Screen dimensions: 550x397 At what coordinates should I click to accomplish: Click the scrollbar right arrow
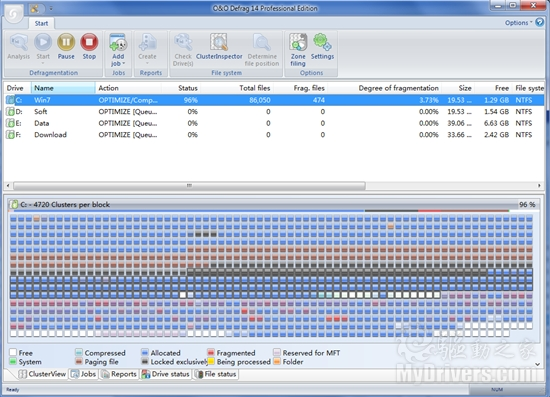539,186
